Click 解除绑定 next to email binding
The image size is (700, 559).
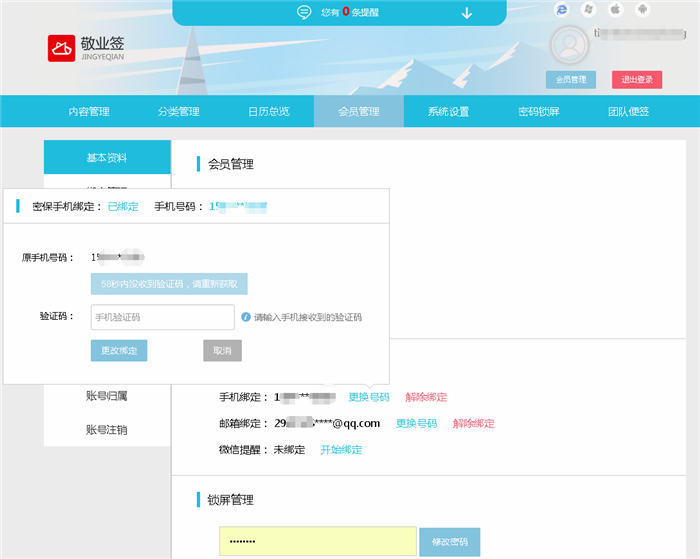pos(473,423)
